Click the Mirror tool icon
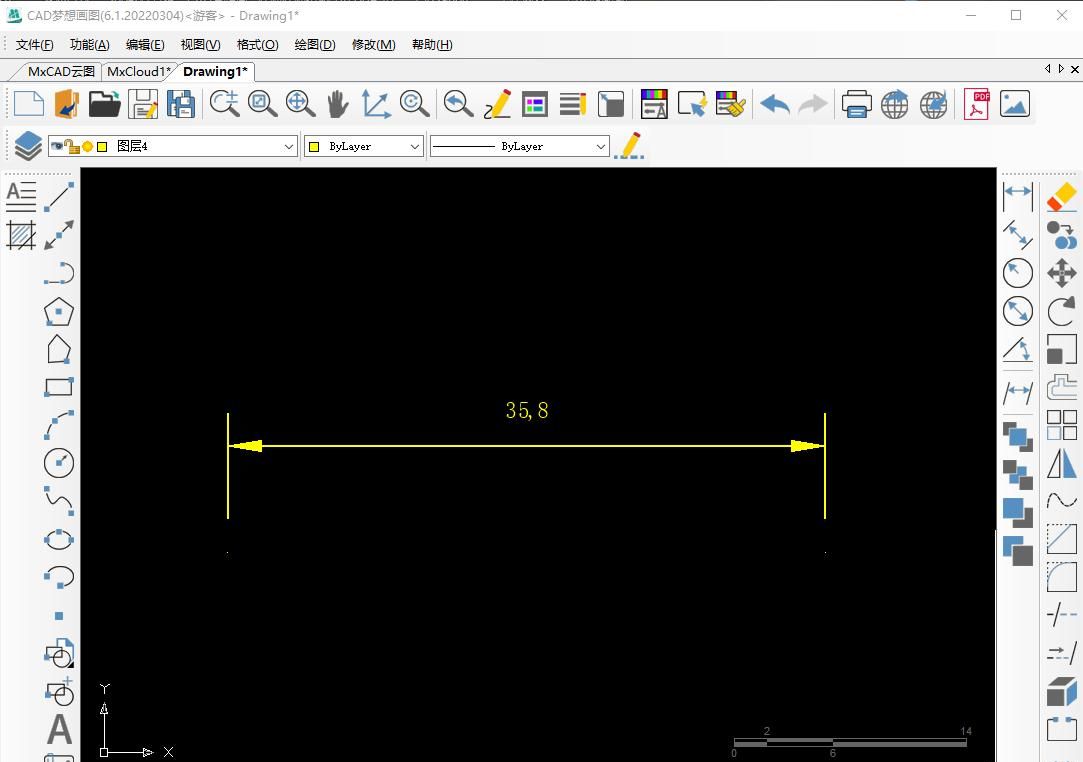This screenshot has height=762, width=1083. pos(1061,463)
